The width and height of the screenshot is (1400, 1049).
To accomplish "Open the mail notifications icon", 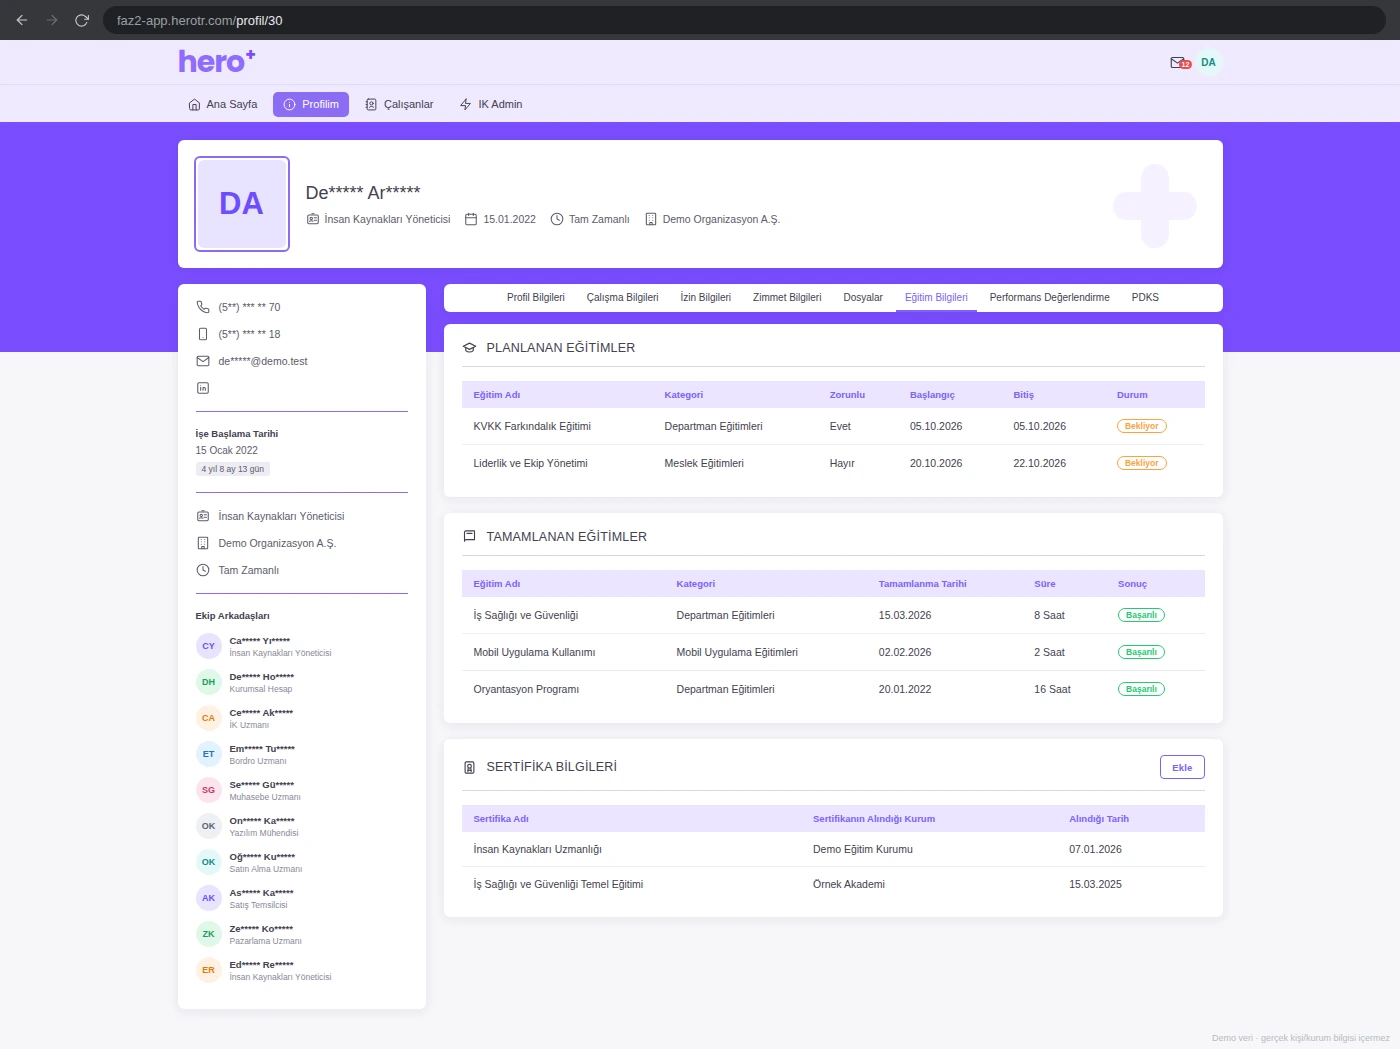I will tap(1180, 63).
